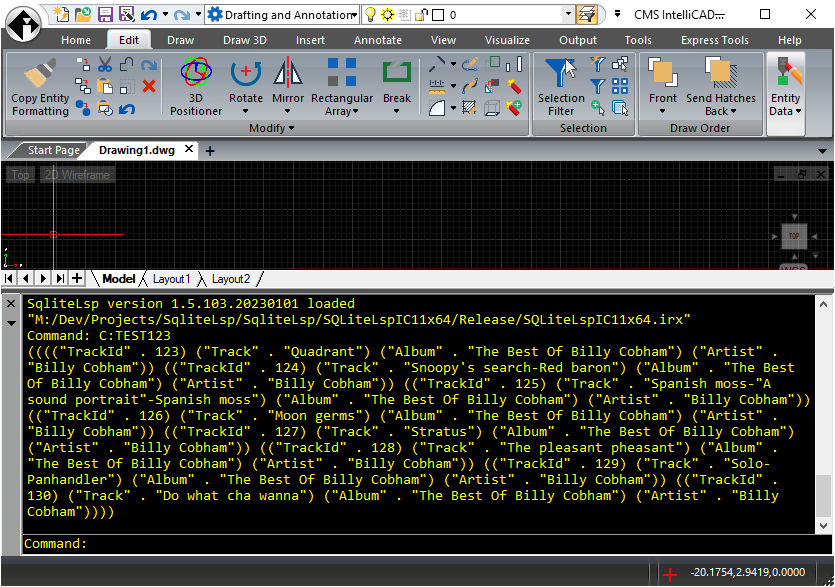Expand the Modify panel options
Screen dimensions: 835x587
[x=272, y=128]
